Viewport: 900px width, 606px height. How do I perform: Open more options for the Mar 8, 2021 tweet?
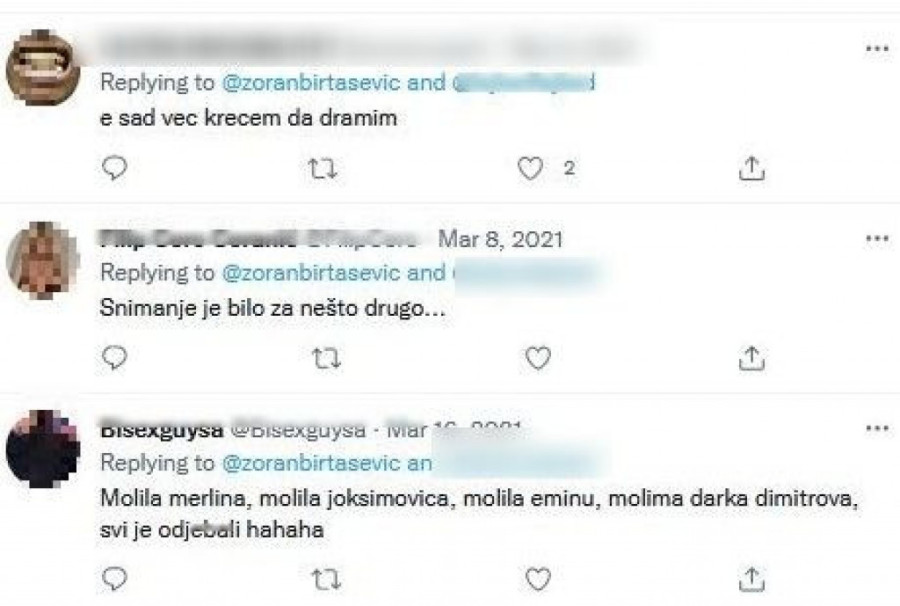point(877,238)
